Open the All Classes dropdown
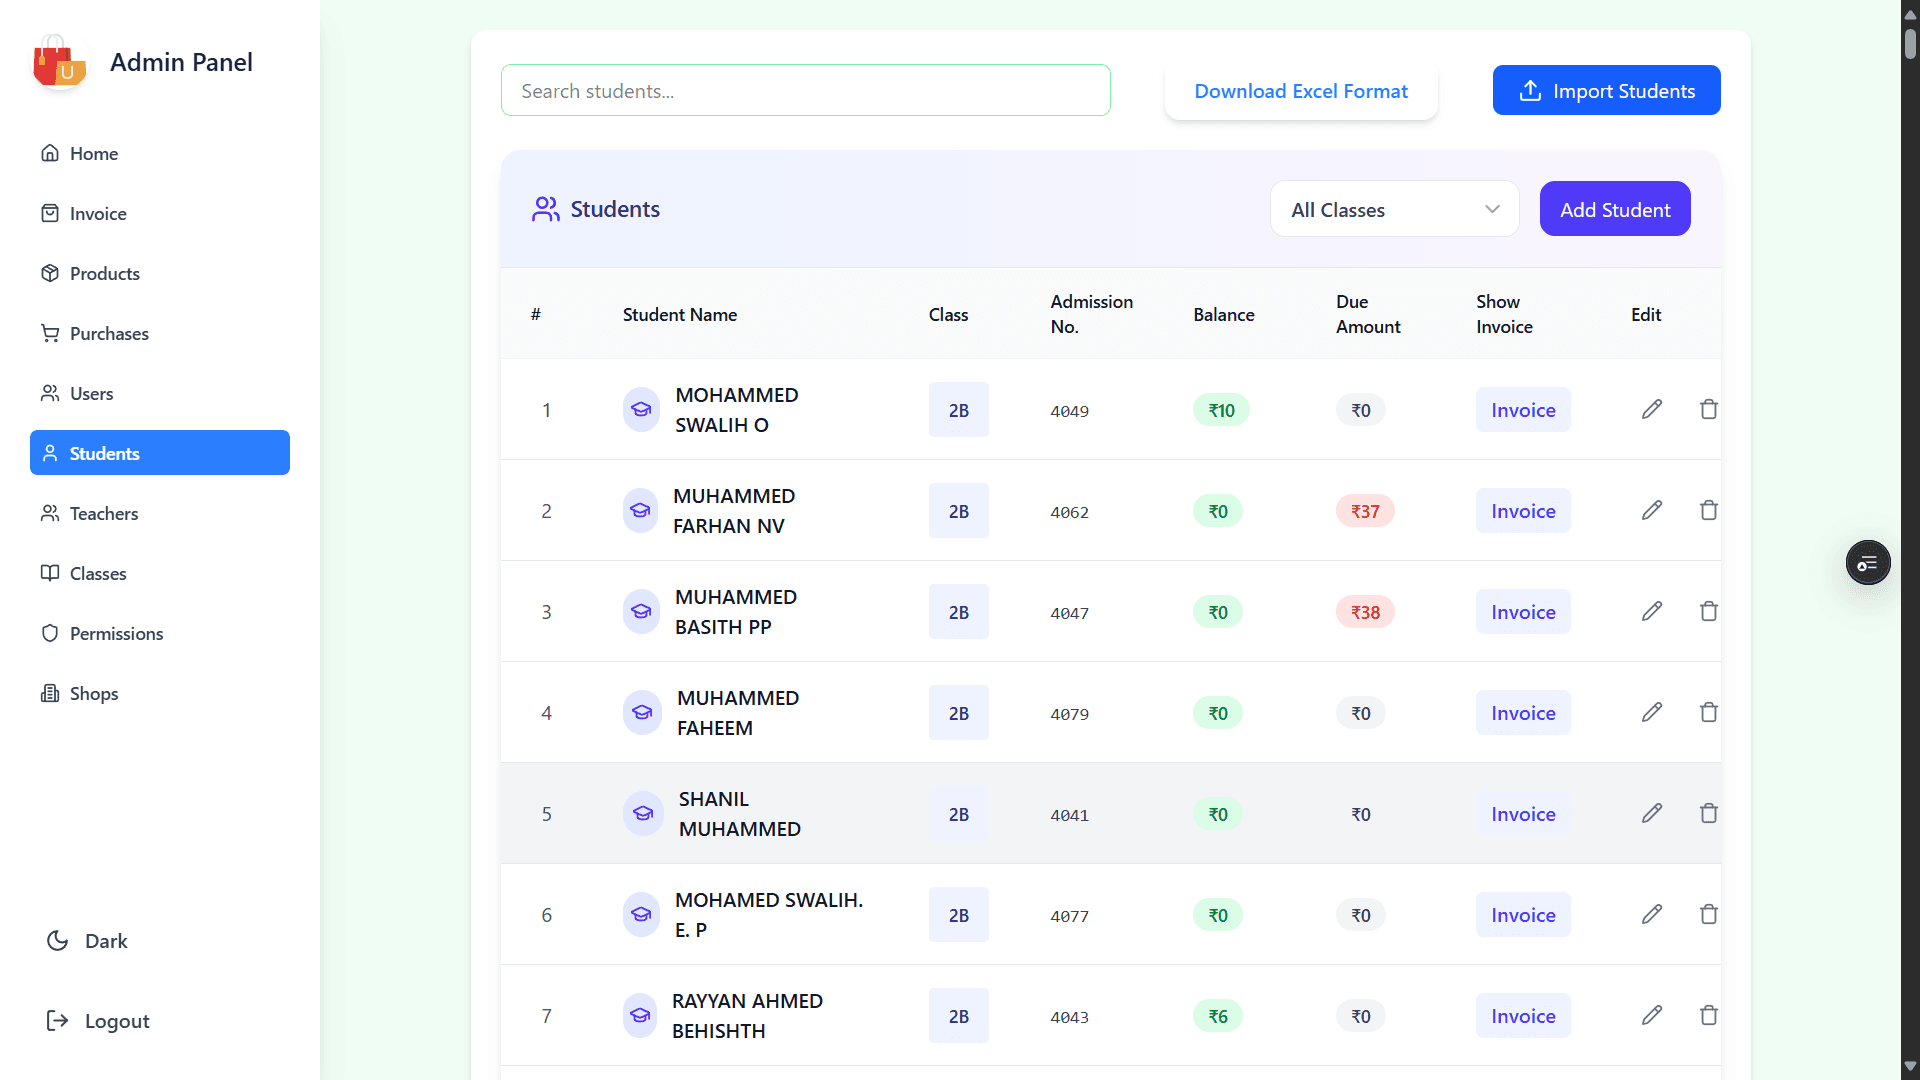1920x1080 pixels. pyautogui.click(x=1394, y=209)
